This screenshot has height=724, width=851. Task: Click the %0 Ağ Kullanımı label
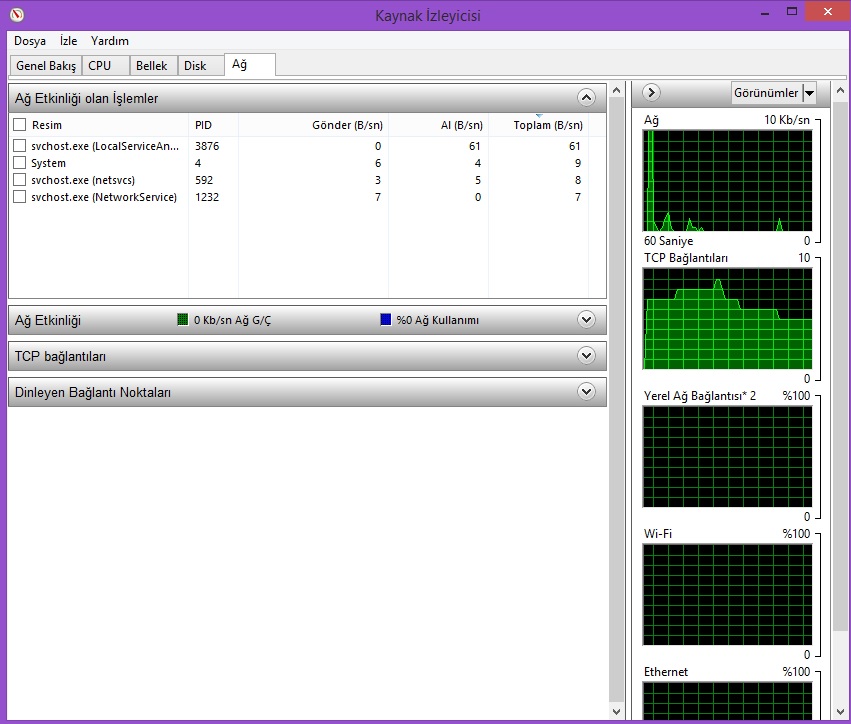[x=437, y=320]
